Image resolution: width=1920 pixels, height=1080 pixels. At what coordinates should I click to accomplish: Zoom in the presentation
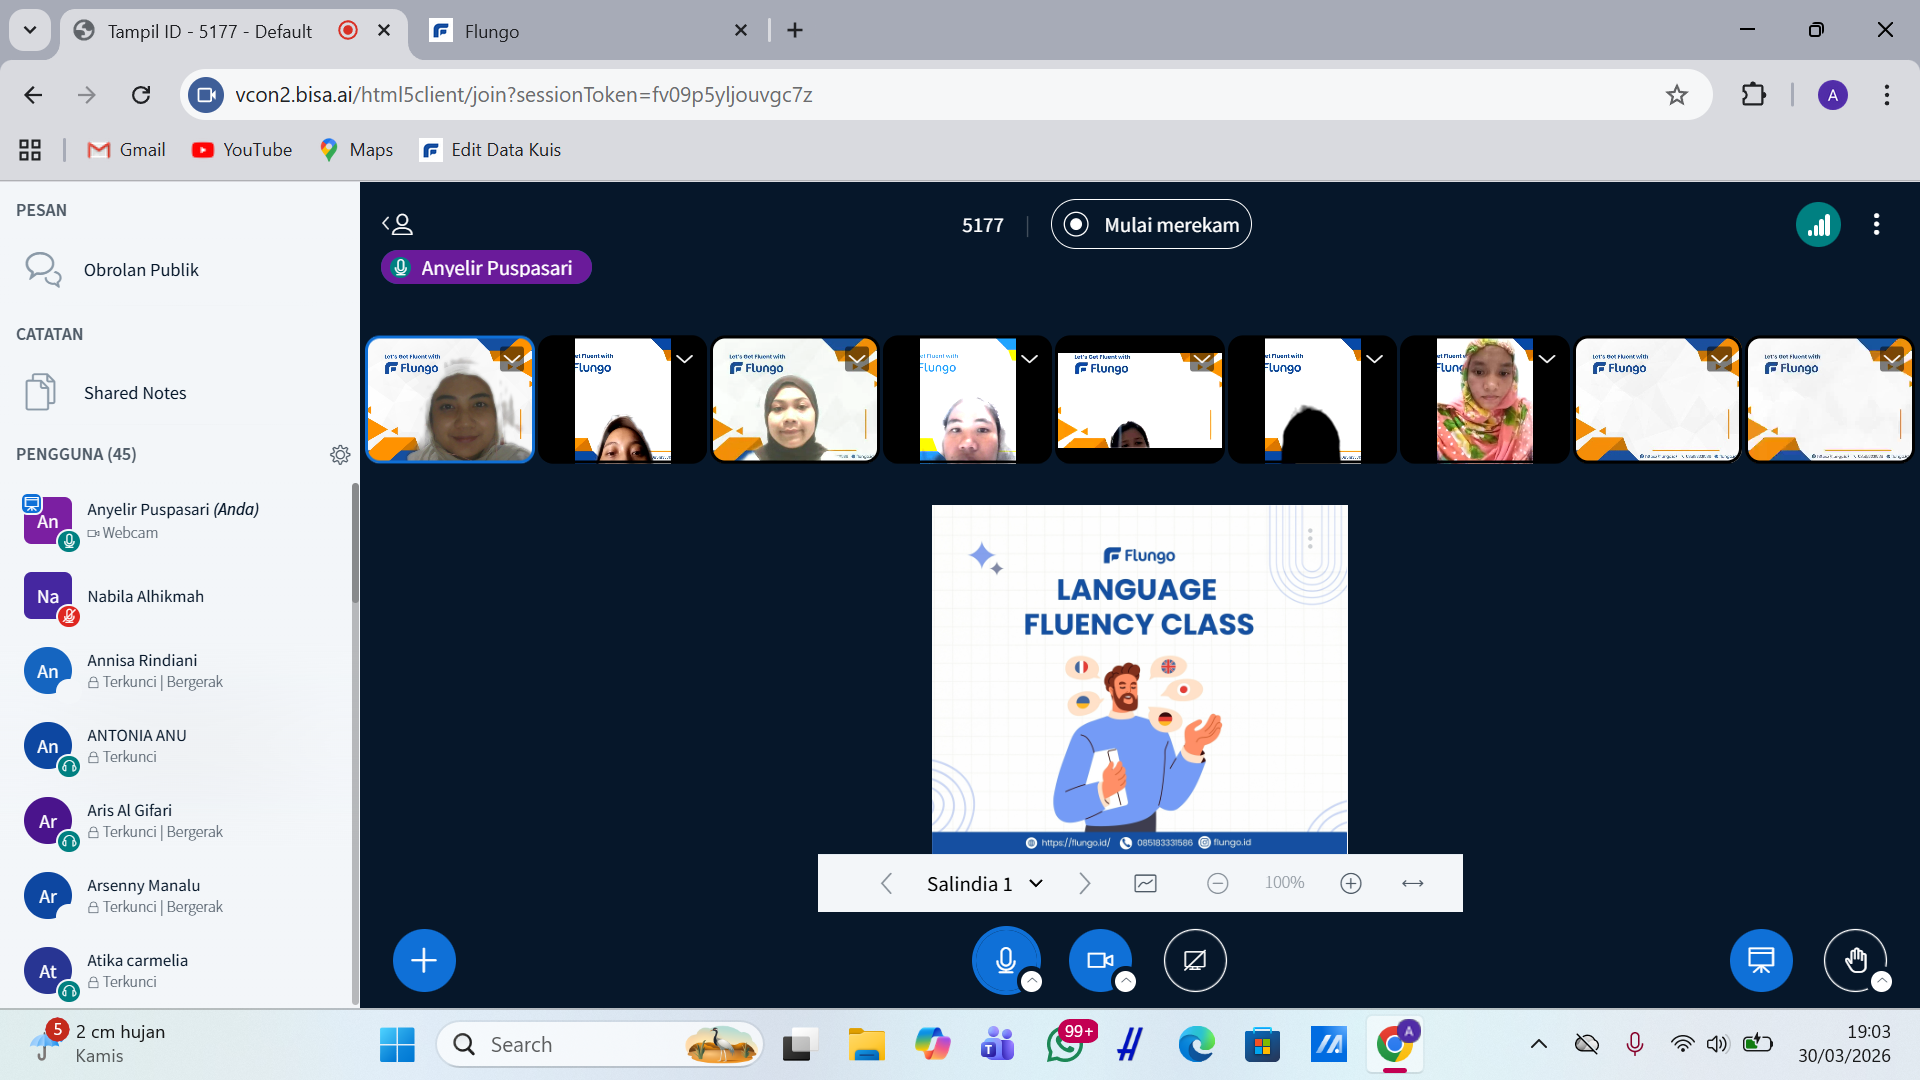click(x=1351, y=884)
